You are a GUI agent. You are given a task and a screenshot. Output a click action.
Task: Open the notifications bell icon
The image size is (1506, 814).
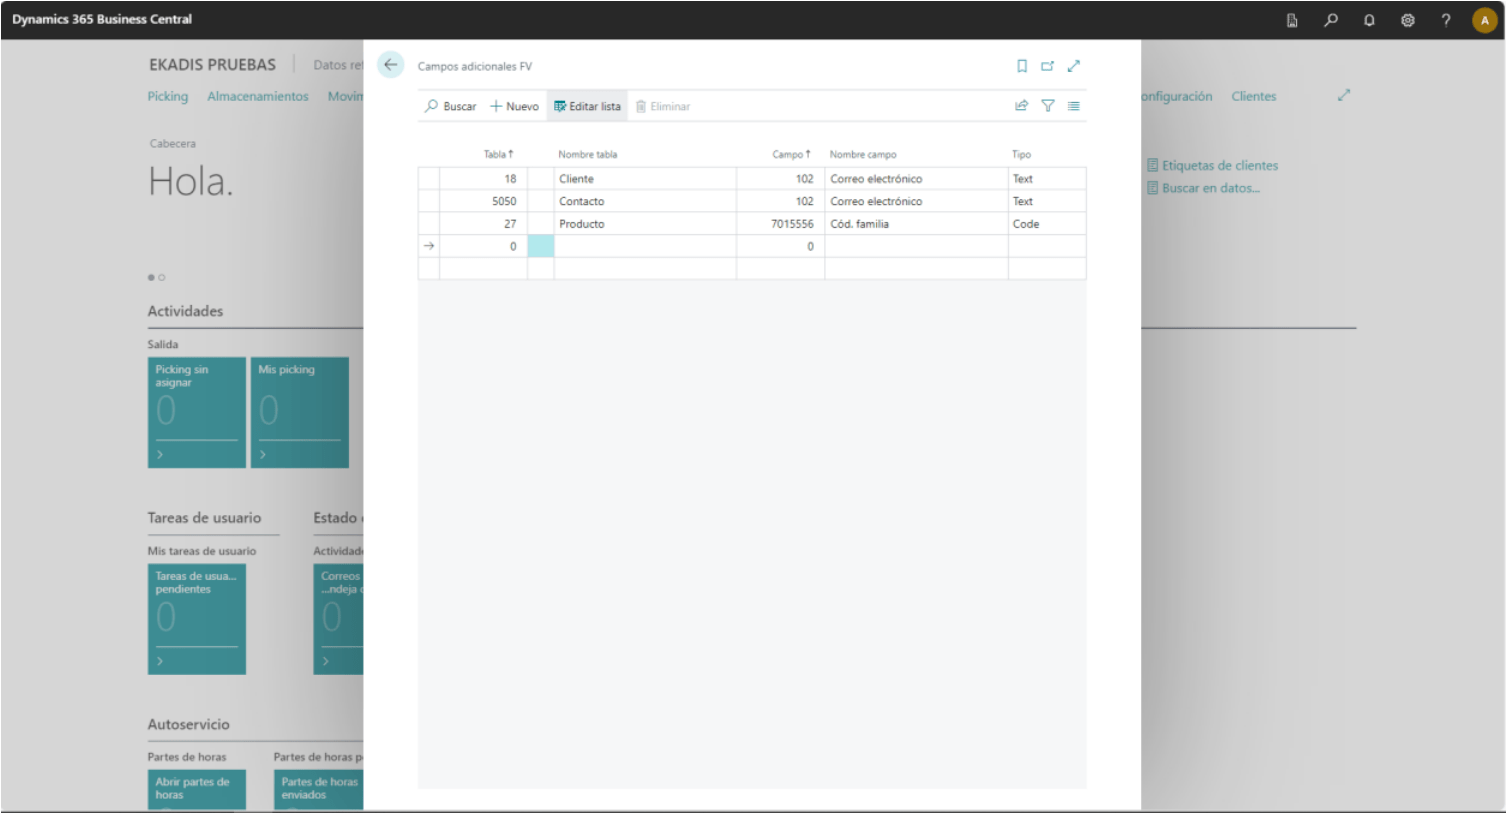pyautogui.click(x=1368, y=20)
